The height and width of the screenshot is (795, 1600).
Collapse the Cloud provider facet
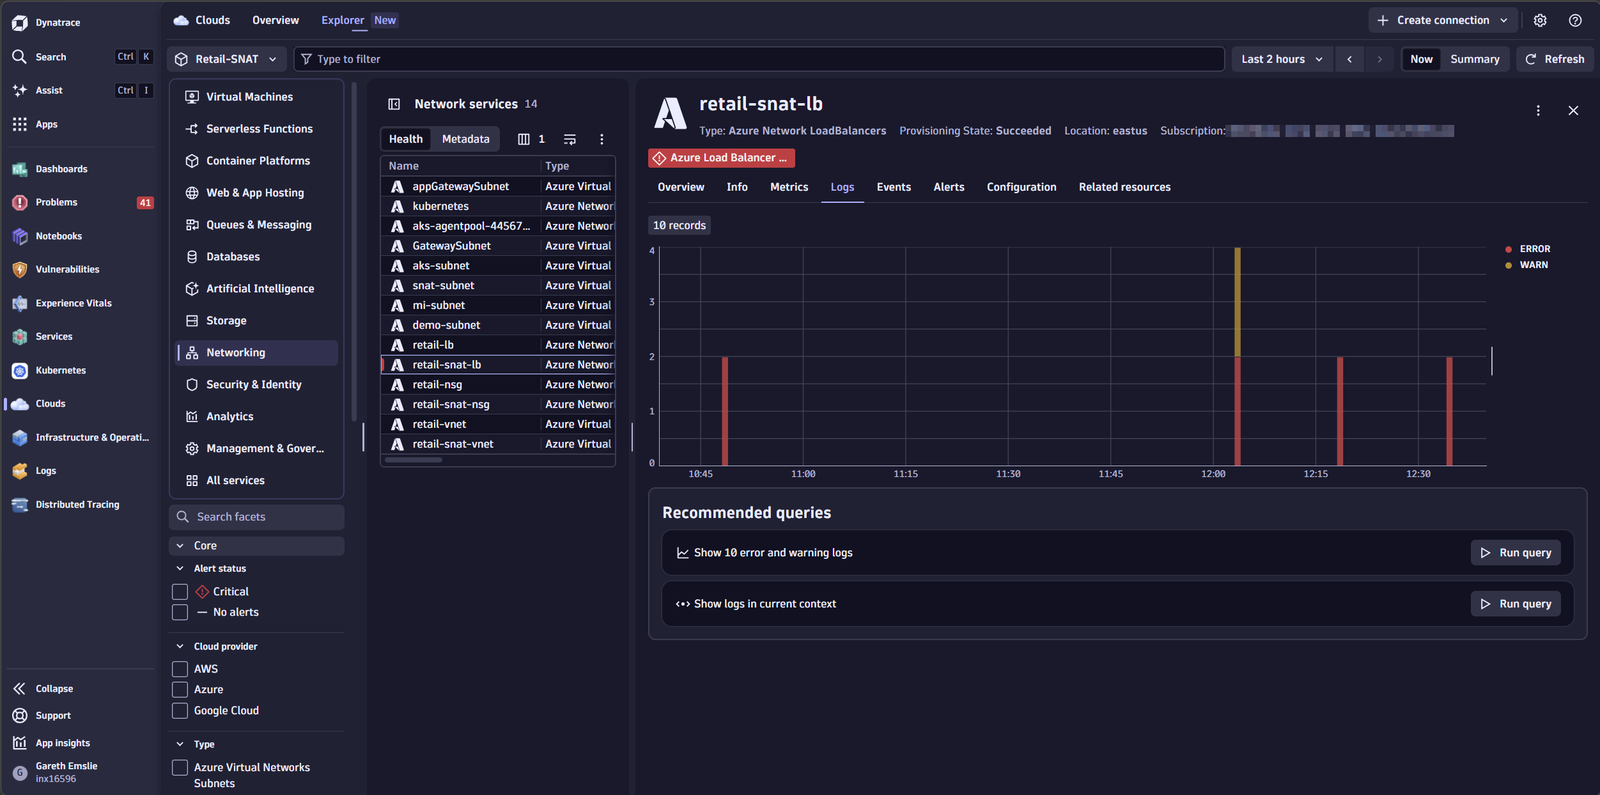pos(180,647)
